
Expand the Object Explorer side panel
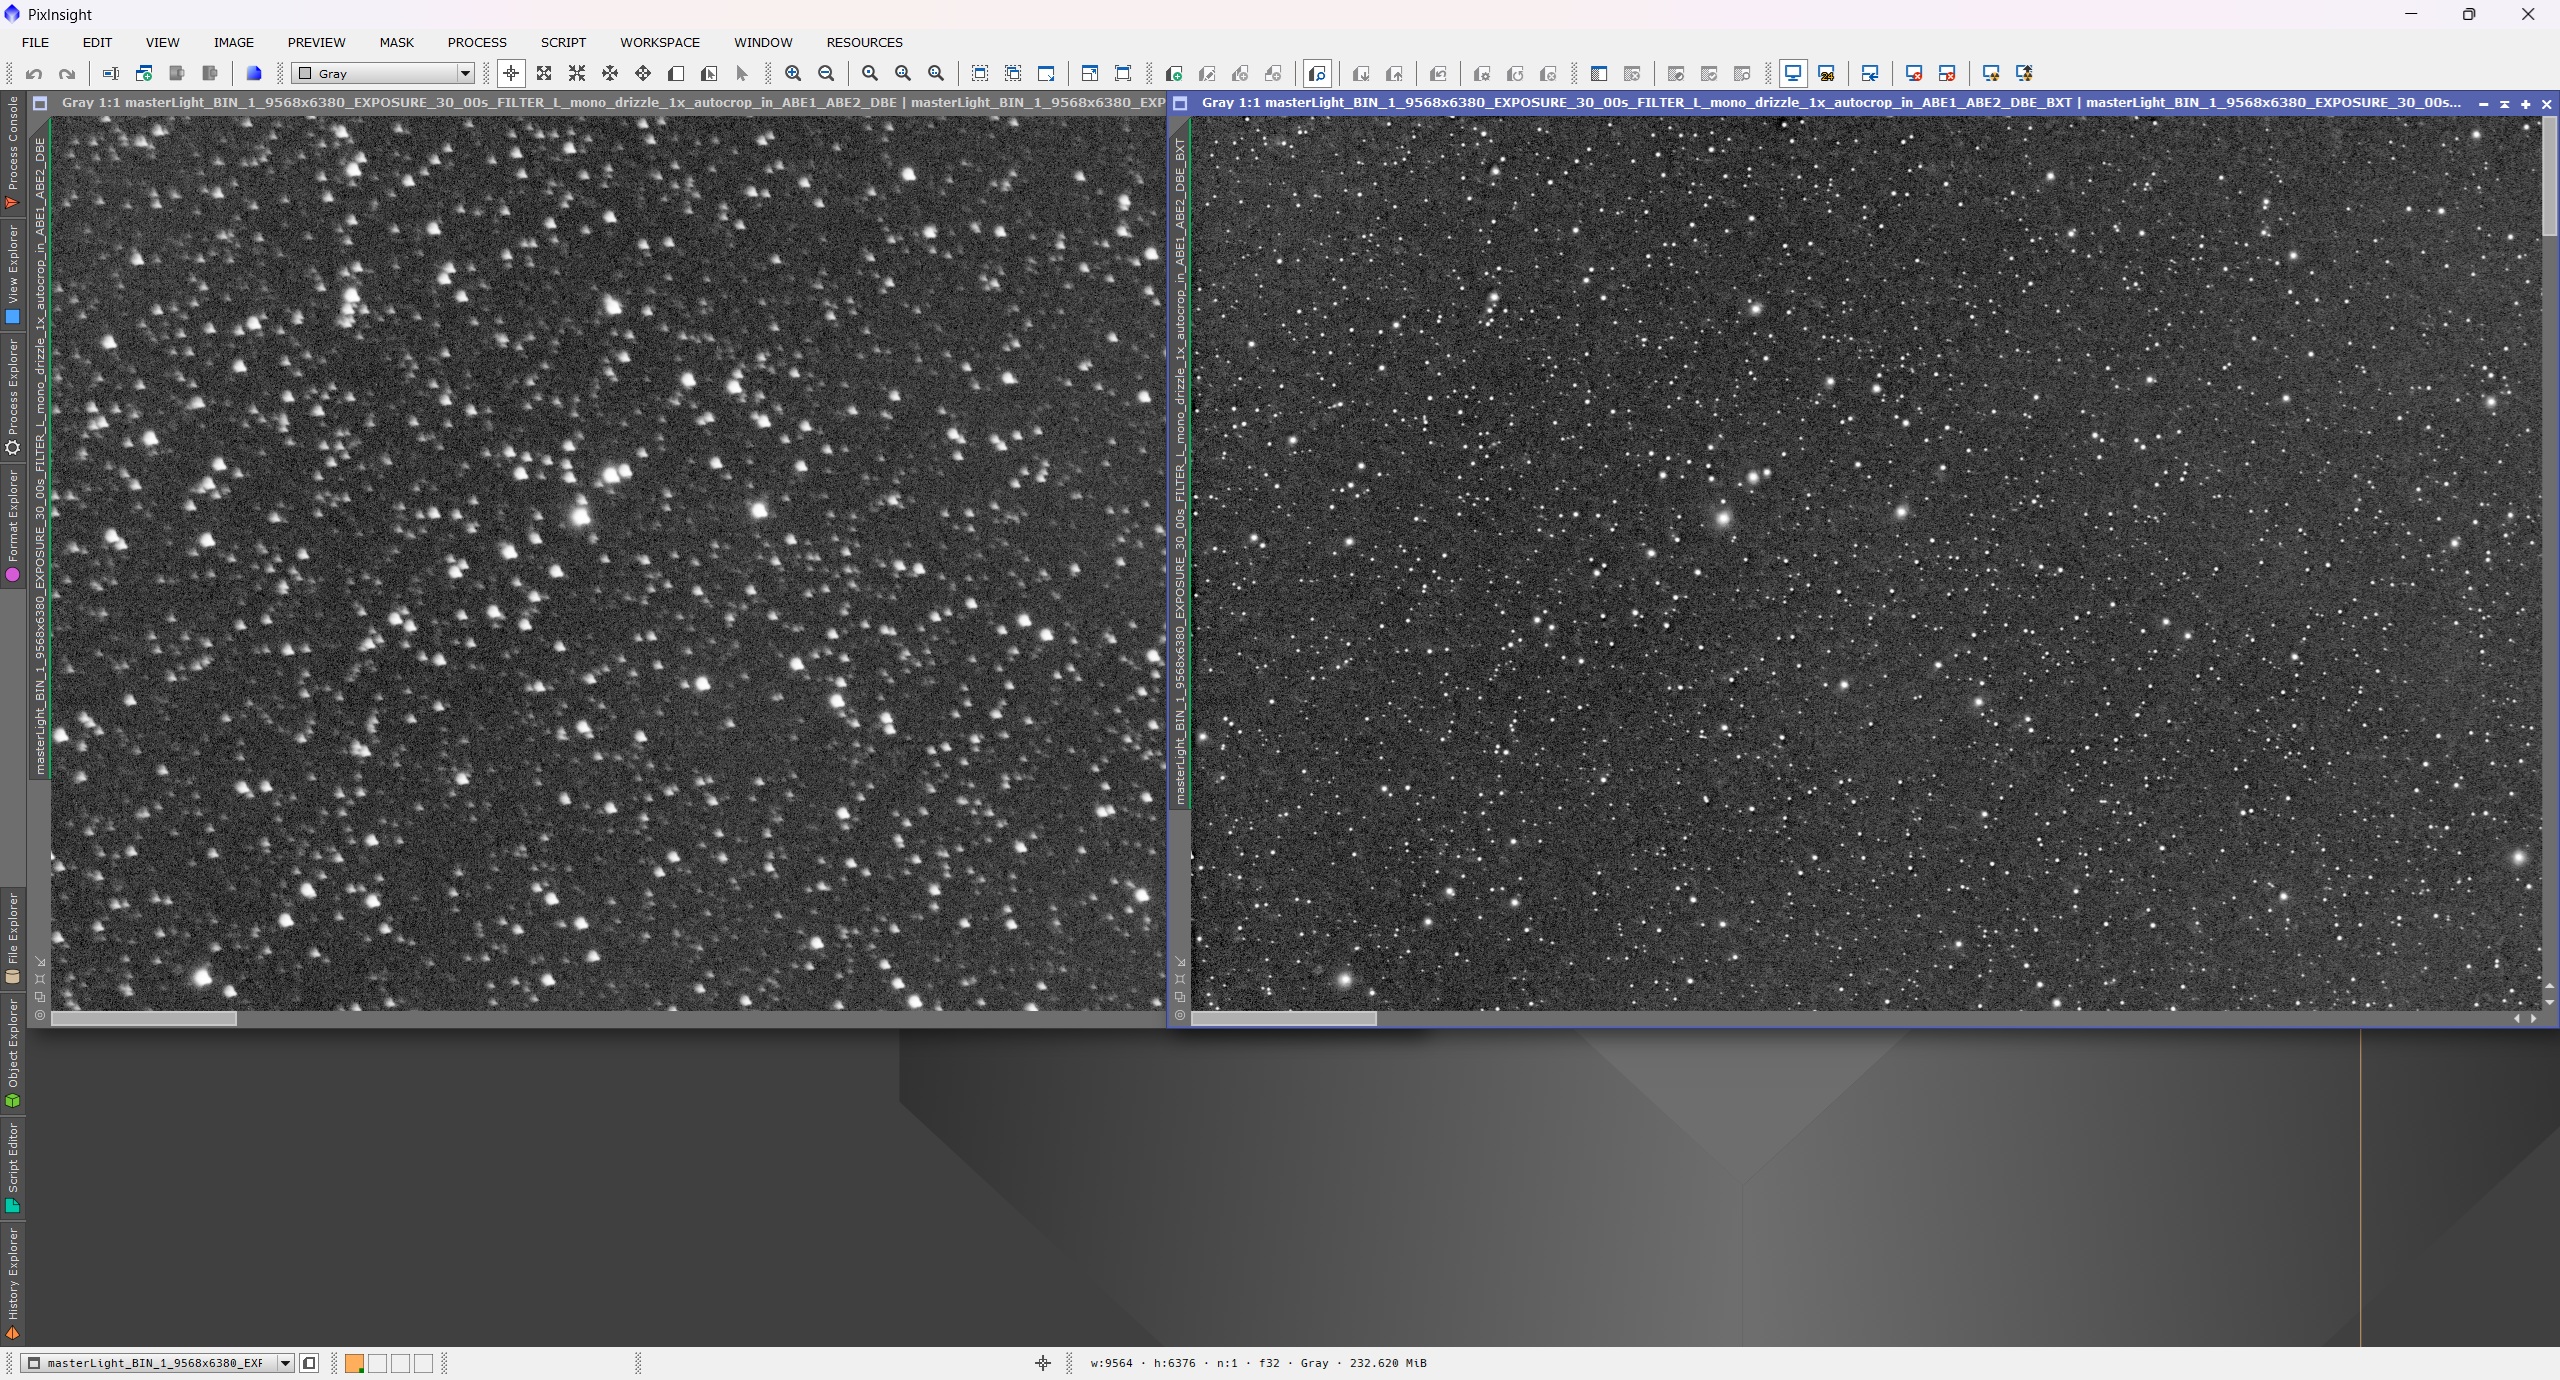pyautogui.click(x=13, y=1054)
